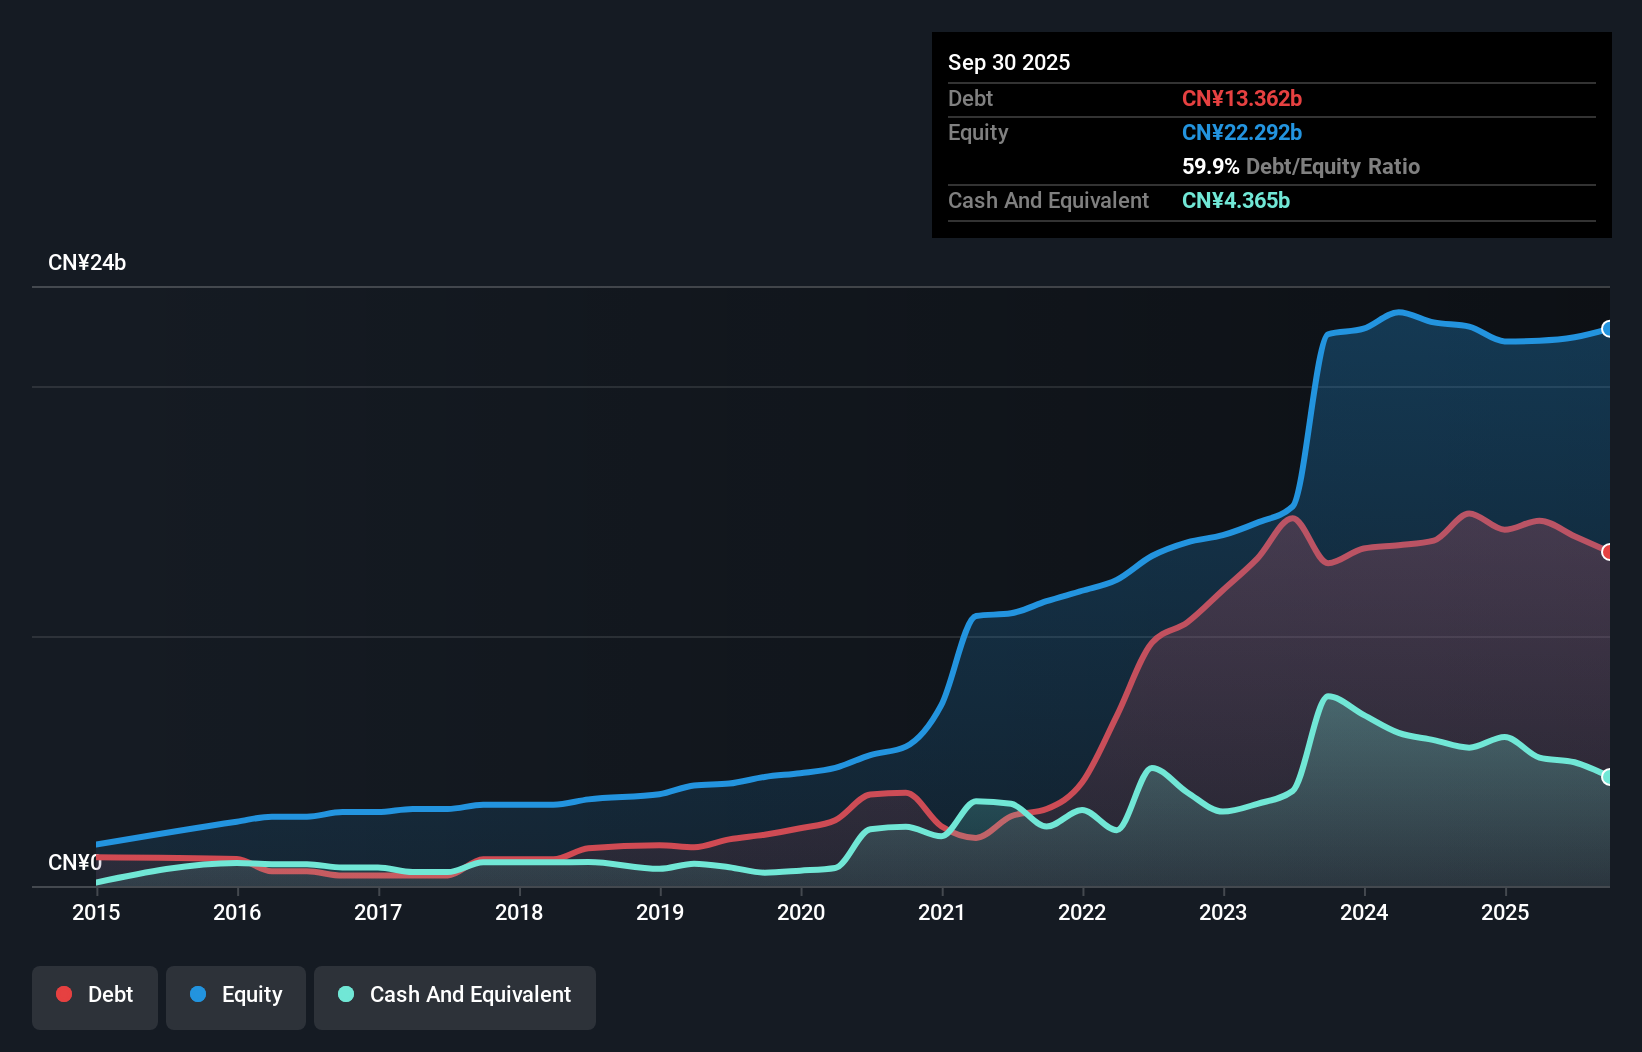Click the blue Equity endpoint marker on the chart
This screenshot has width=1642, height=1052.
pyautogui.click(x=1608, y=328)
